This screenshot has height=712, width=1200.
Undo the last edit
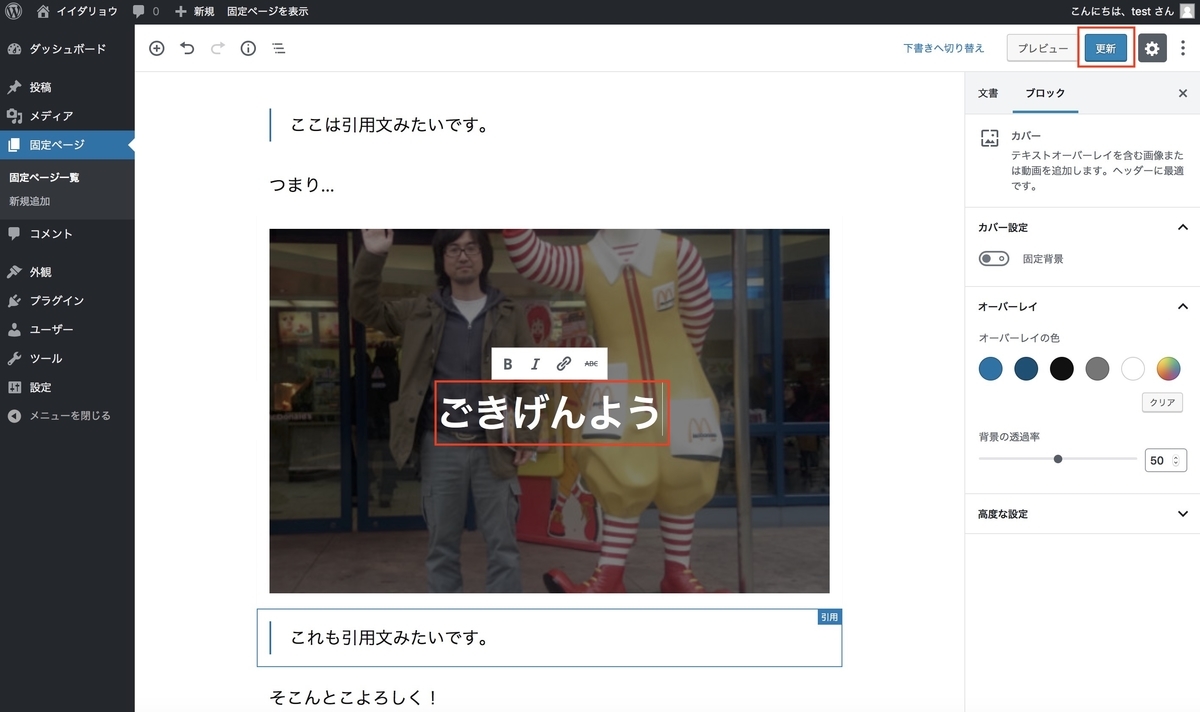point(187,48)
